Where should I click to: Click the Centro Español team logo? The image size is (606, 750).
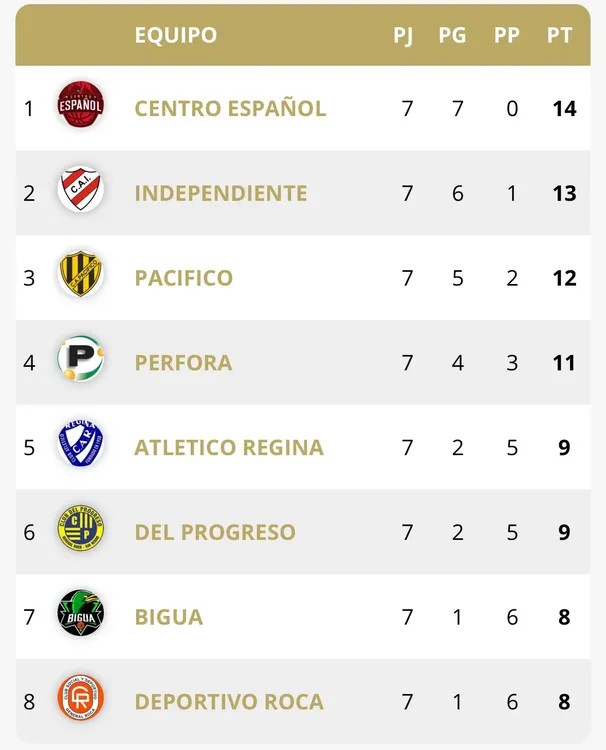81,105
